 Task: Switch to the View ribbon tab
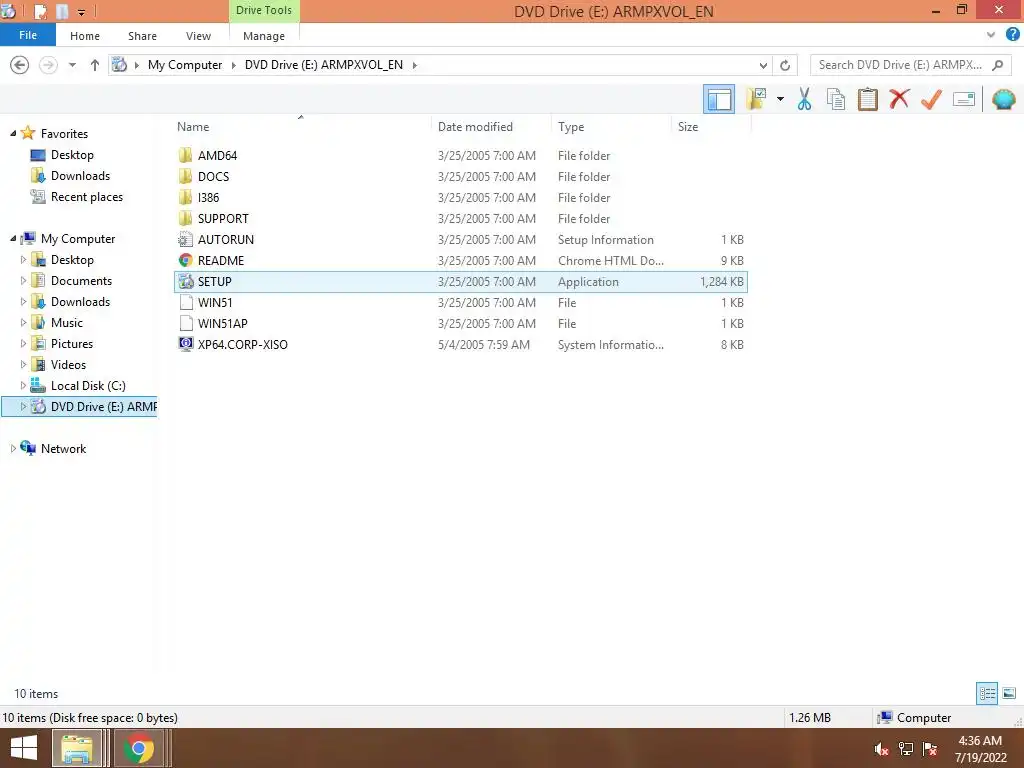click(199, 36)
